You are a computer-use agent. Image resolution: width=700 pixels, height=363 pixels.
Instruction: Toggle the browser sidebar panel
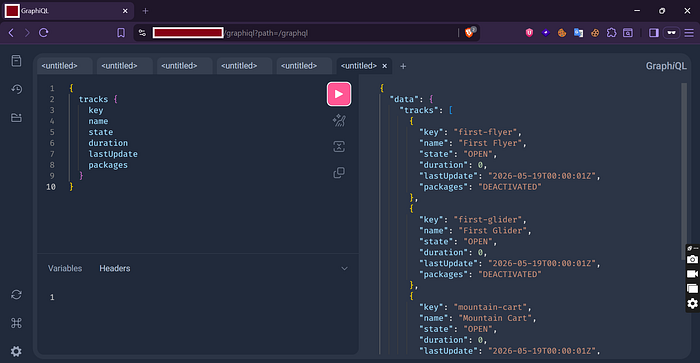654,33
